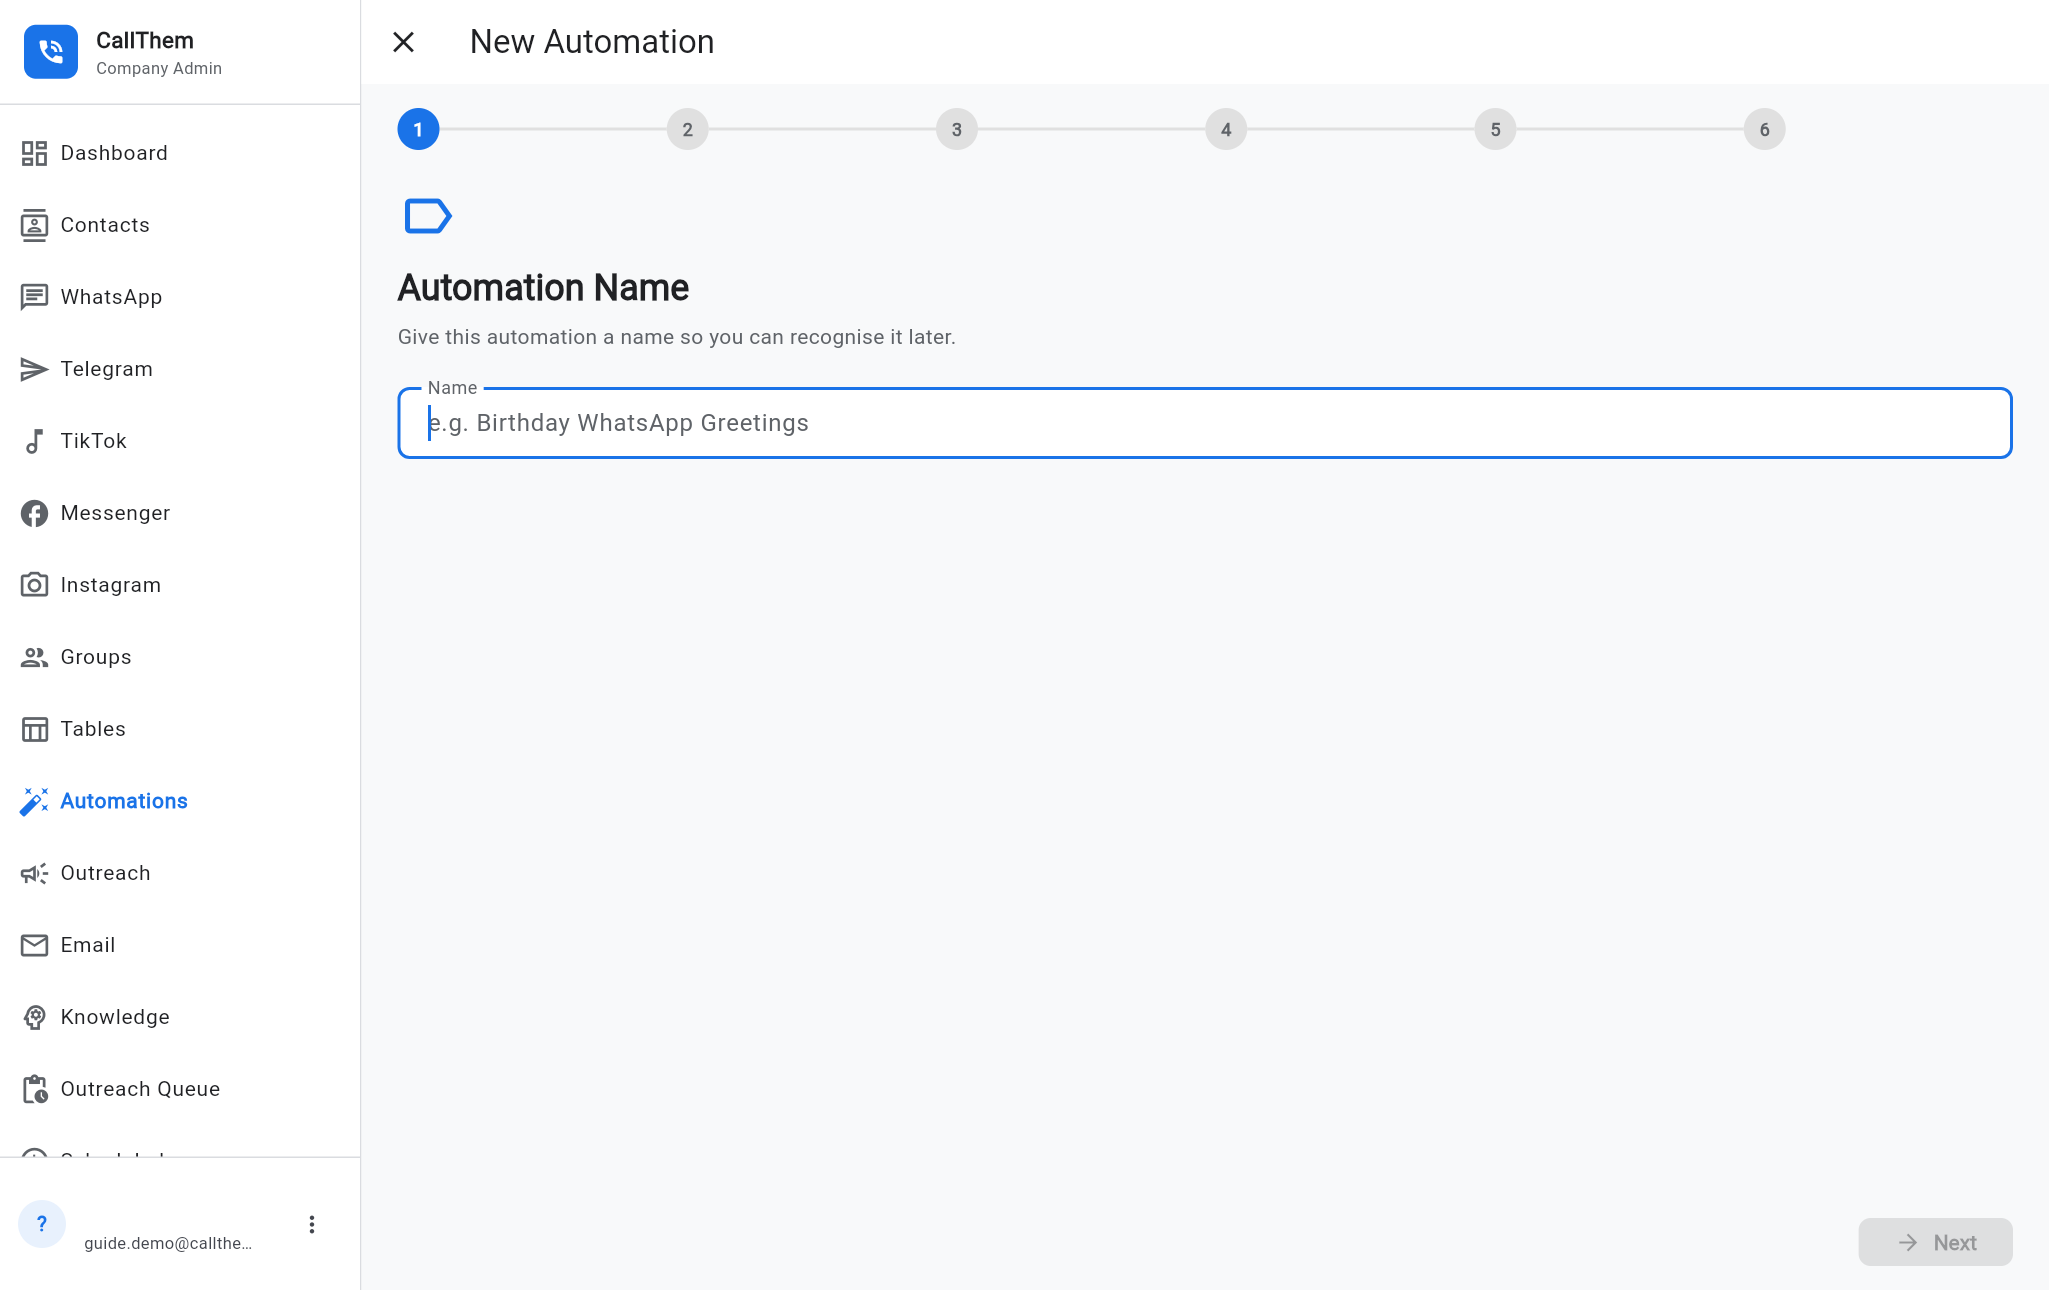Jump to wizard step 3
The height and width of the screenshot is (1290, 2049).
coord(957,129)
